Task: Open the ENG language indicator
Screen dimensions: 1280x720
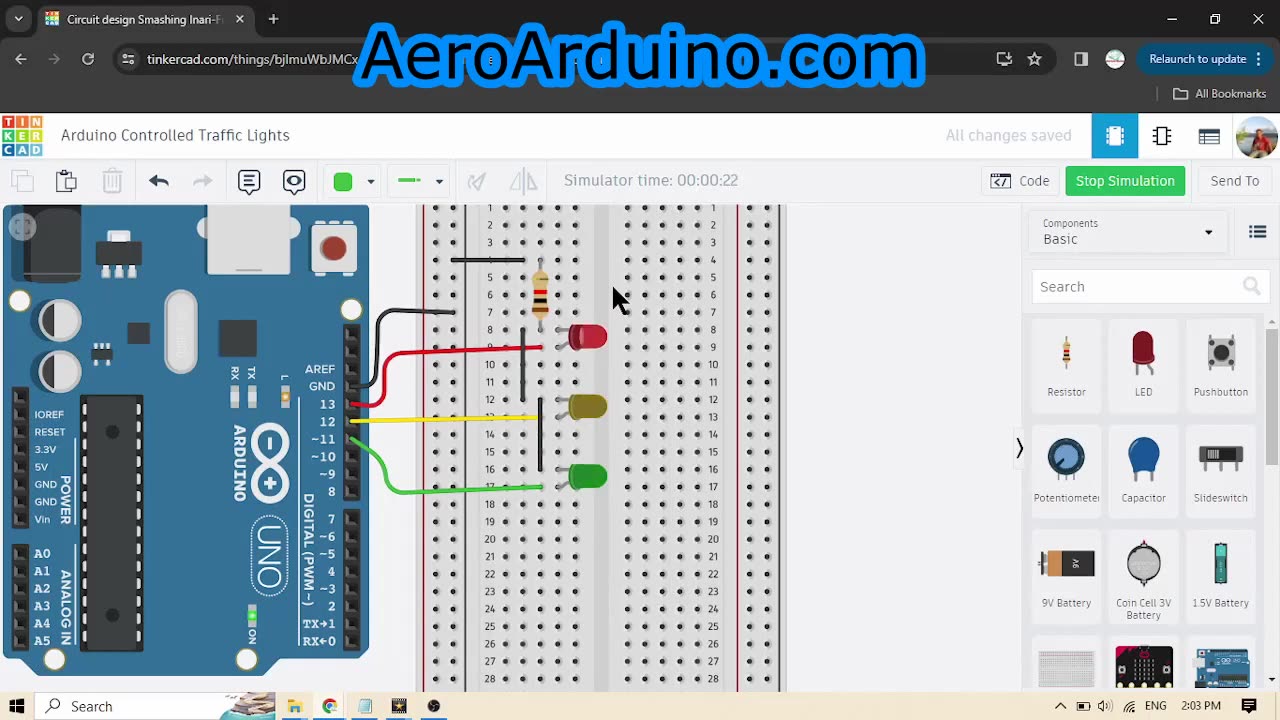Action: click(x=1155, y=706)
